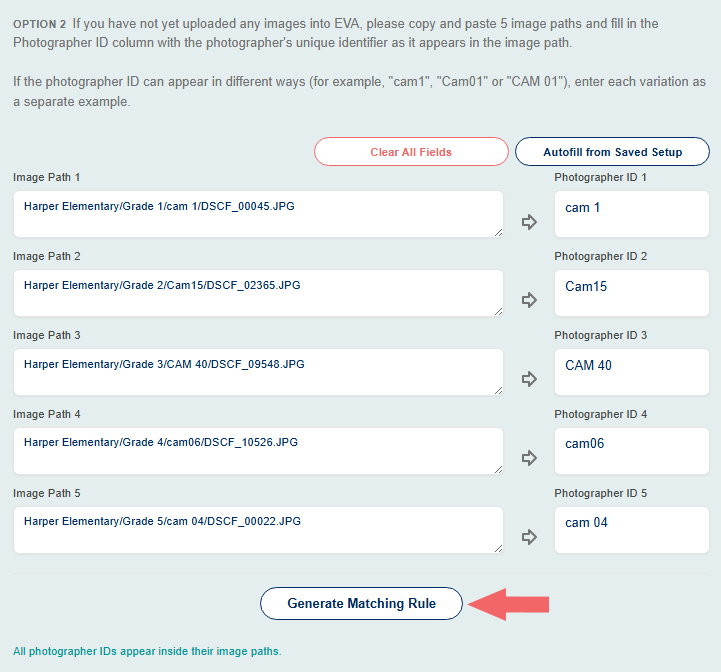721x672 pixels.
Task: Click the 'Image Path 2' label
Action: click(46, 256)
